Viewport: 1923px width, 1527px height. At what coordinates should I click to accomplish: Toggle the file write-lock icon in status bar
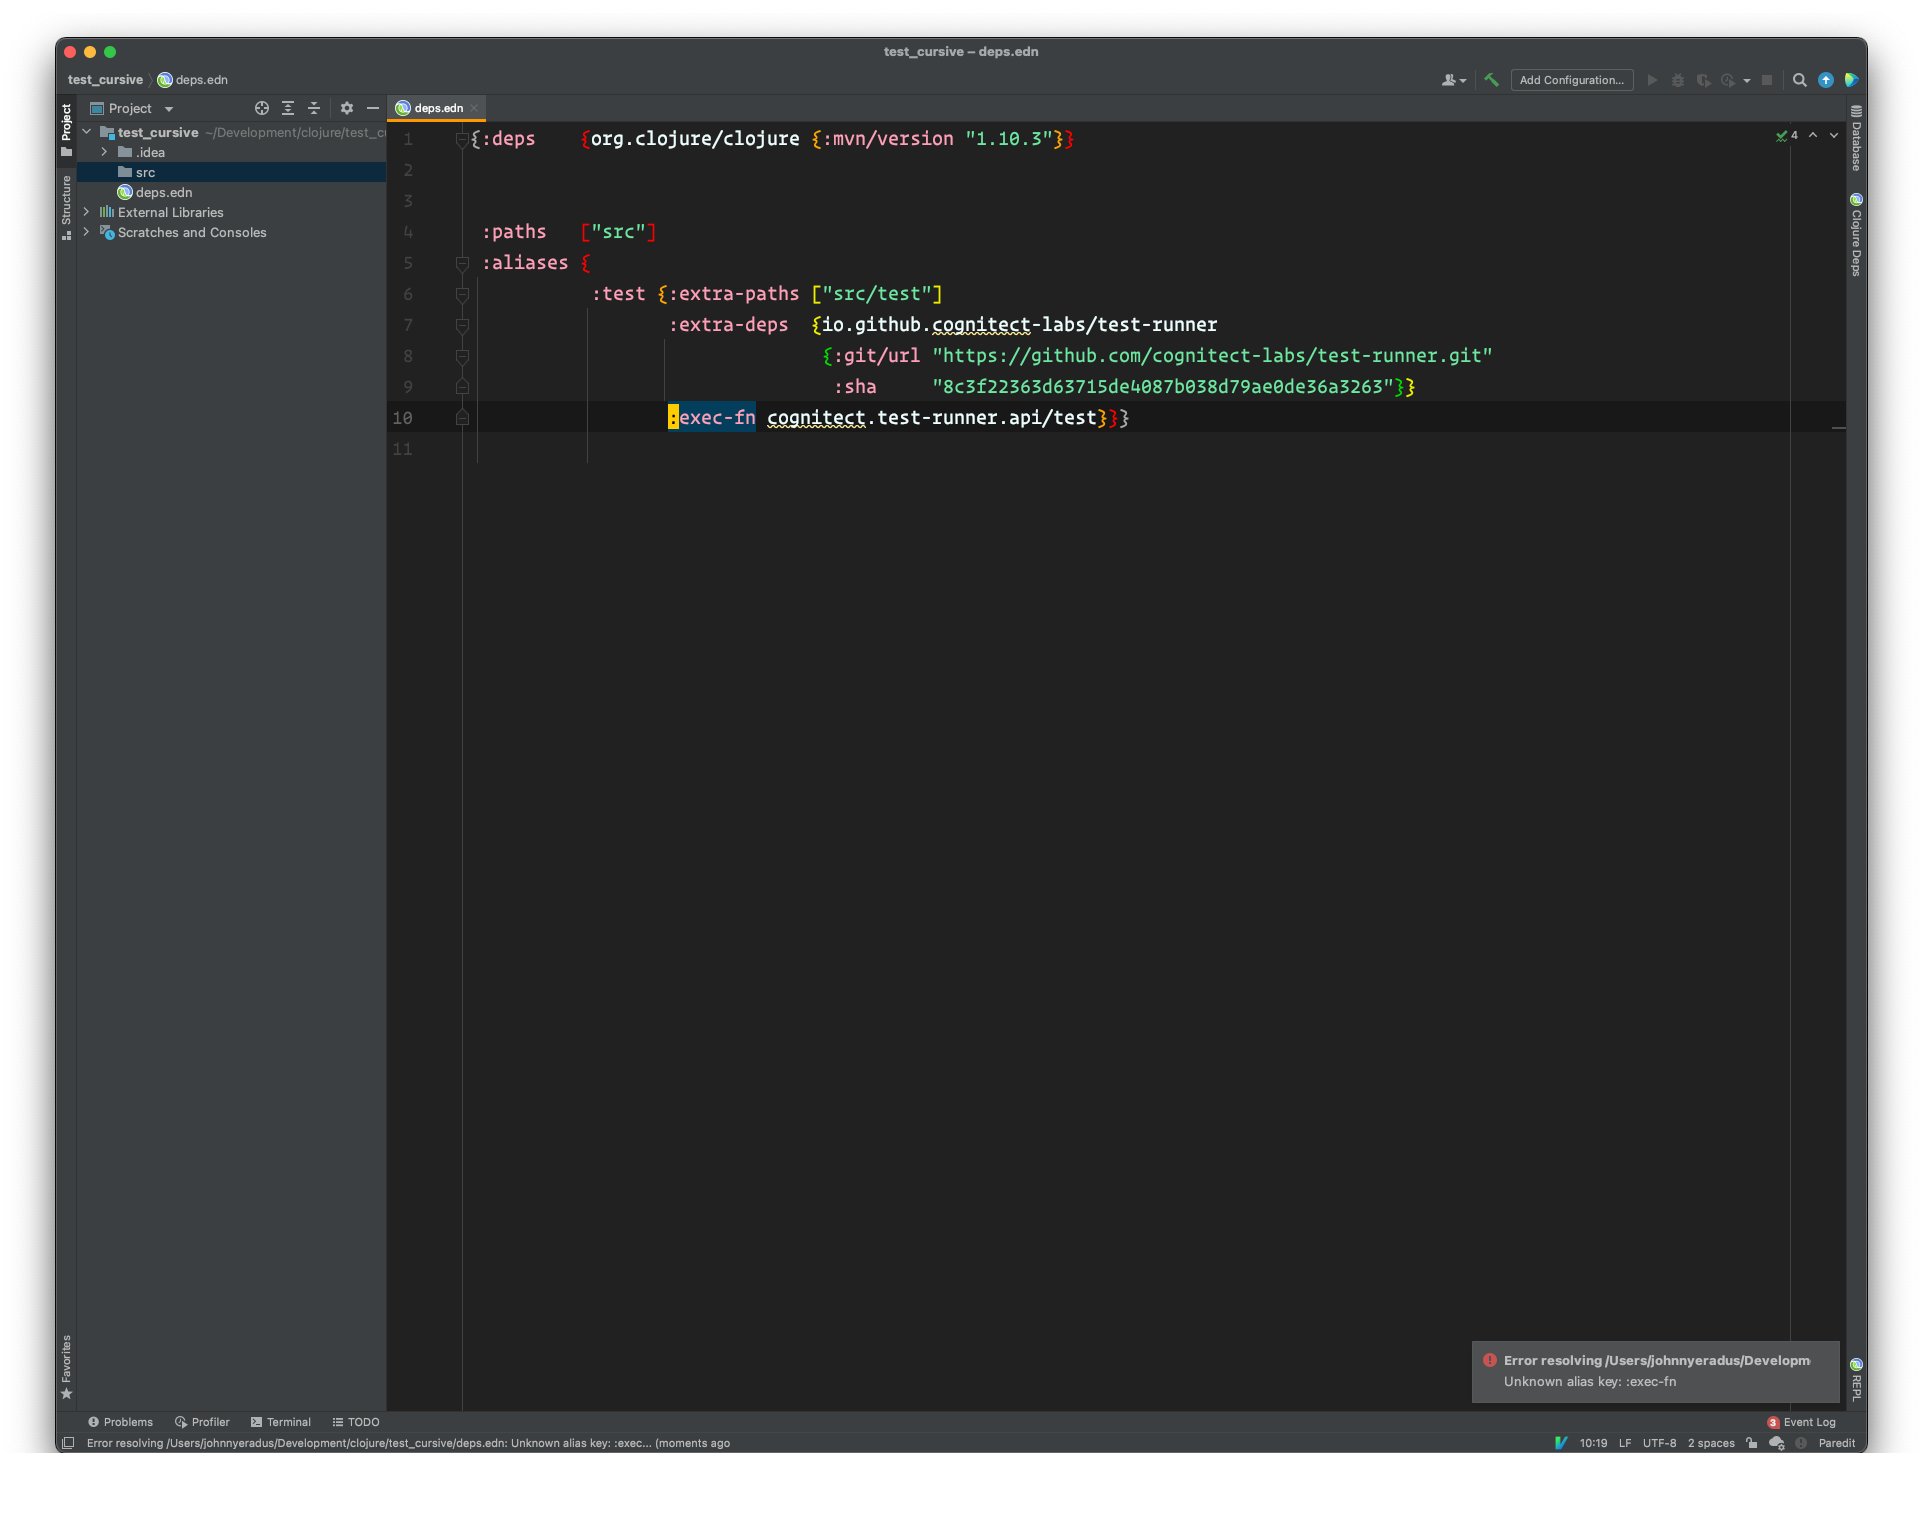pyautogui.click(x=1750, y=1443)
